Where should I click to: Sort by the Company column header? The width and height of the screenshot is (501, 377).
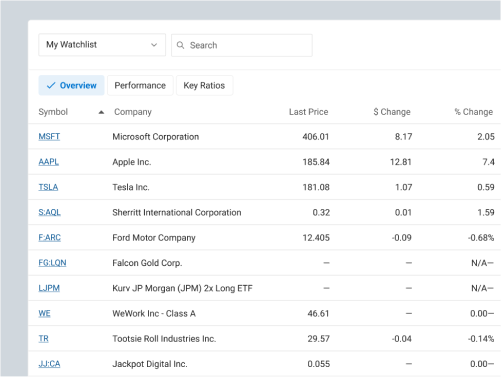point(133,112)
